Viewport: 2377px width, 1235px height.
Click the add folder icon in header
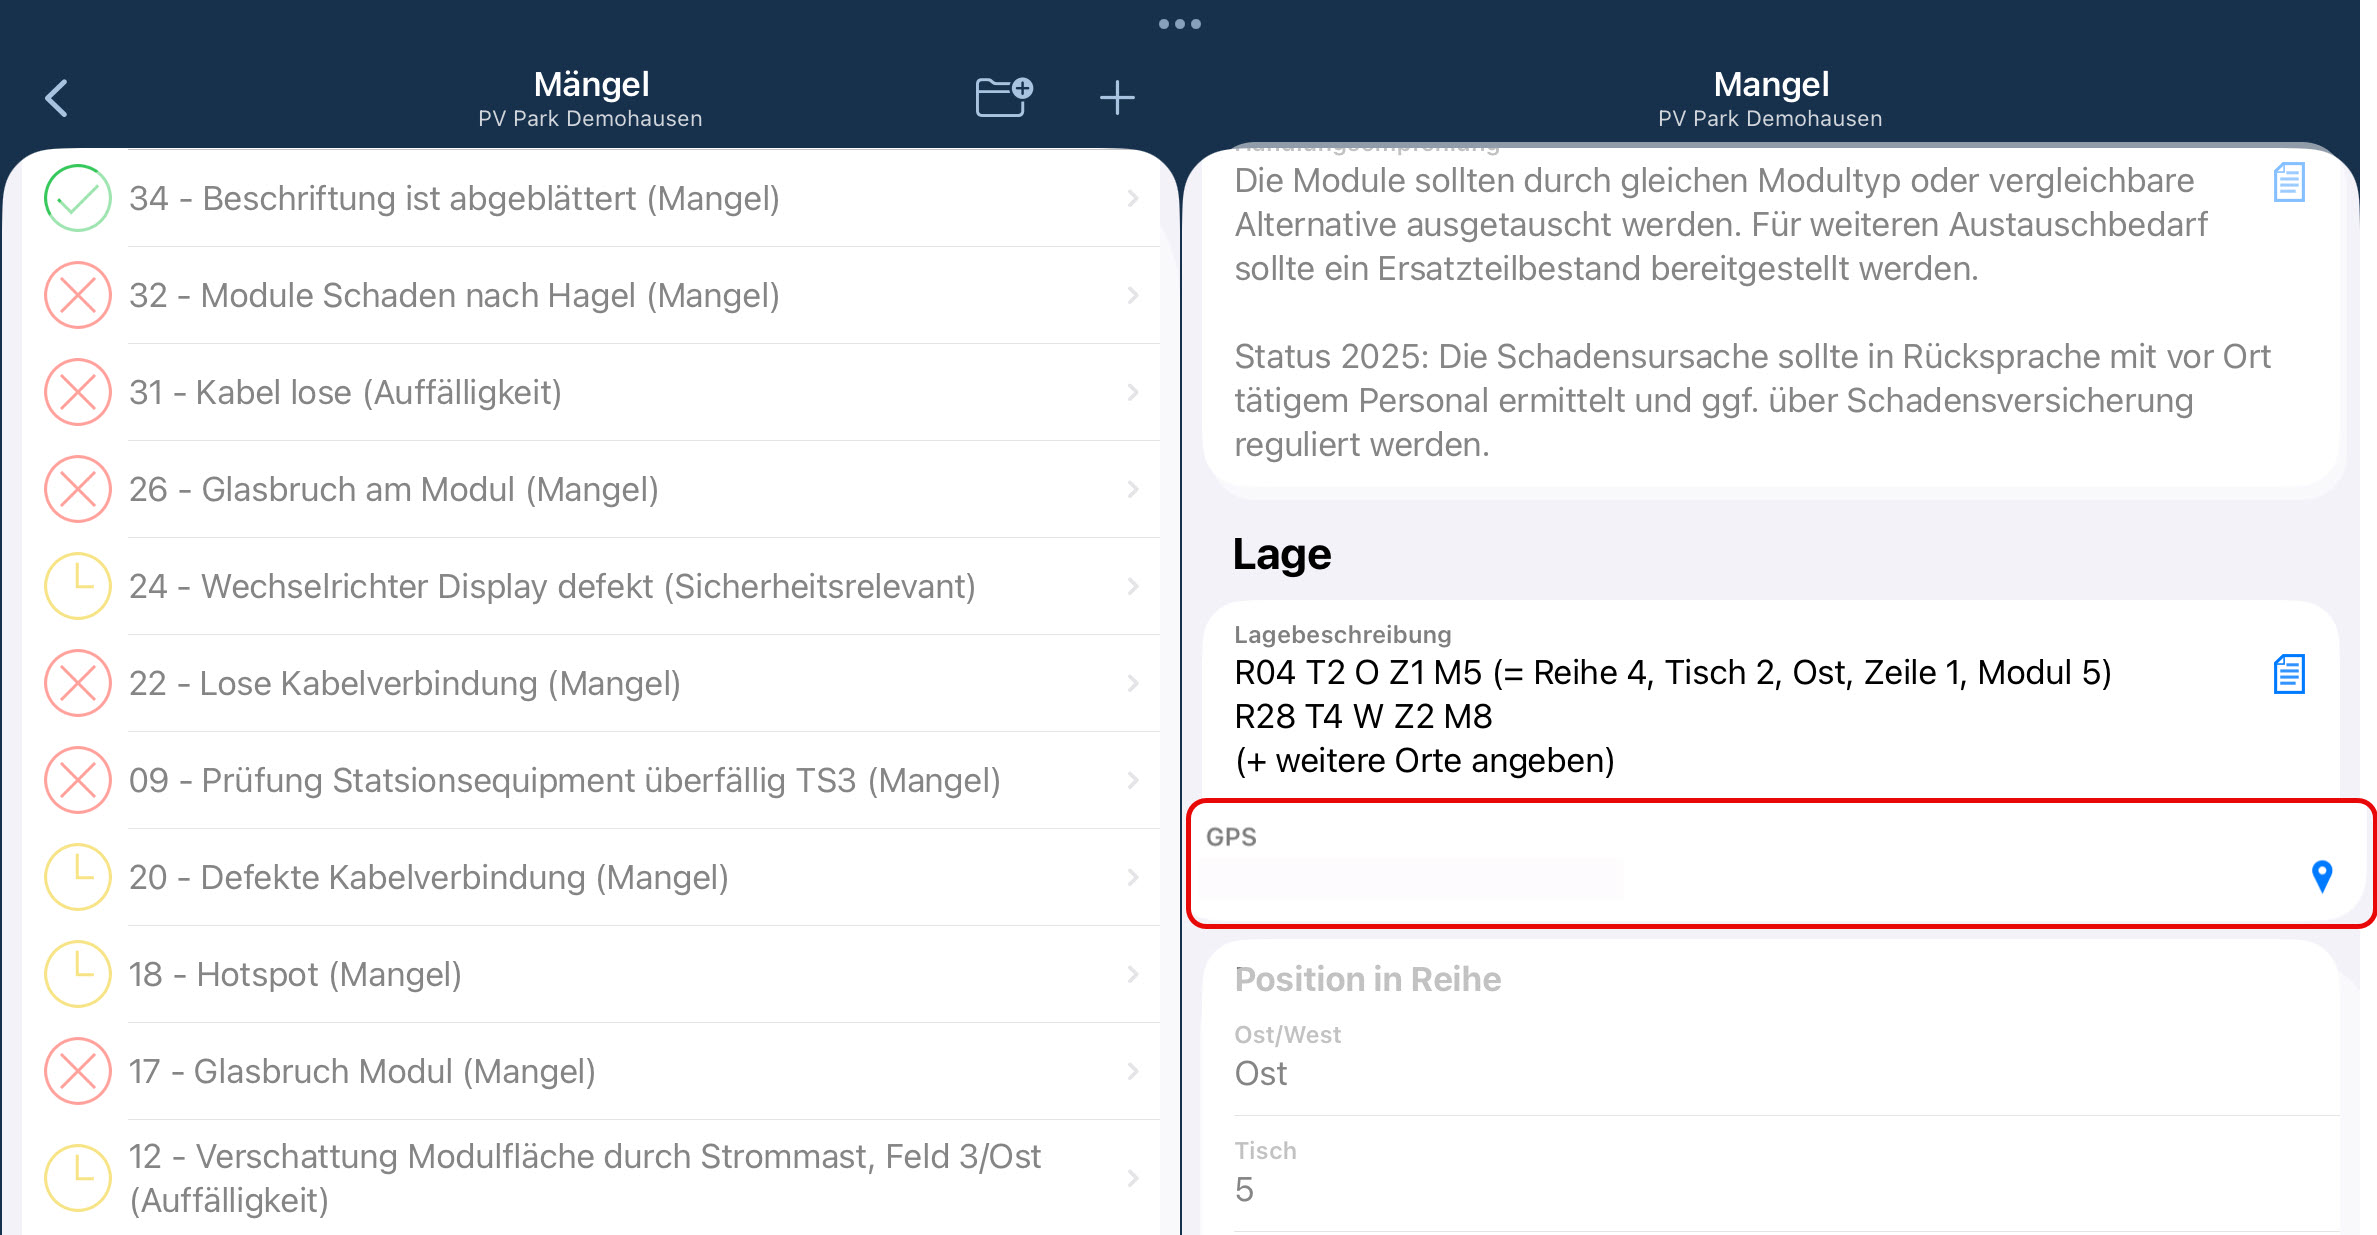pyautogui.click(x=1004, y=97)
